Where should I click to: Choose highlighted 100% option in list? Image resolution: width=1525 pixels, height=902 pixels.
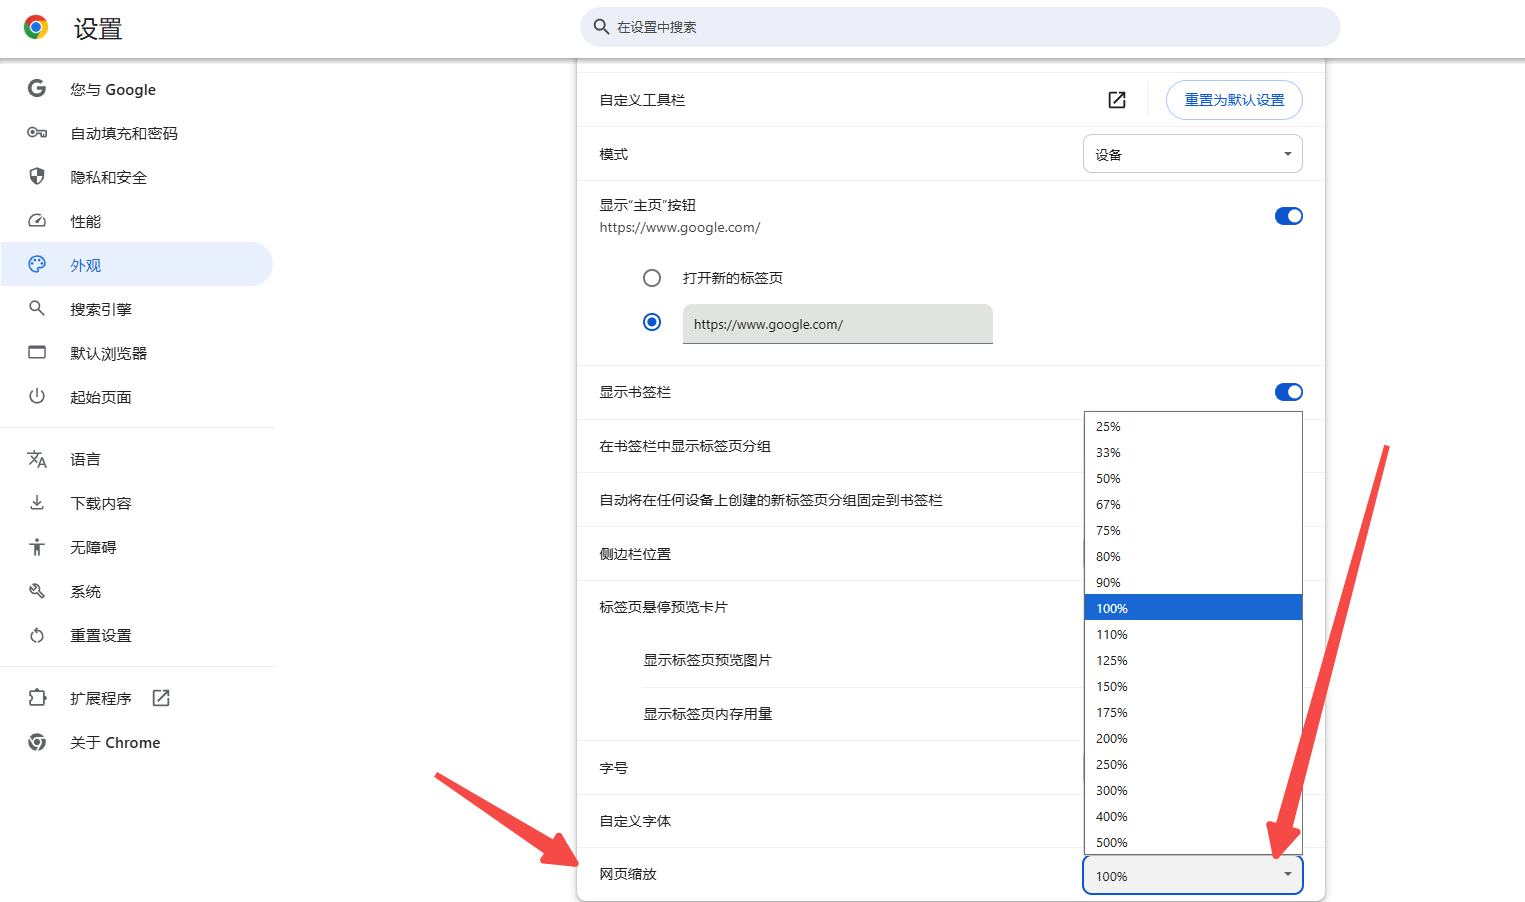click(1193, 608)
